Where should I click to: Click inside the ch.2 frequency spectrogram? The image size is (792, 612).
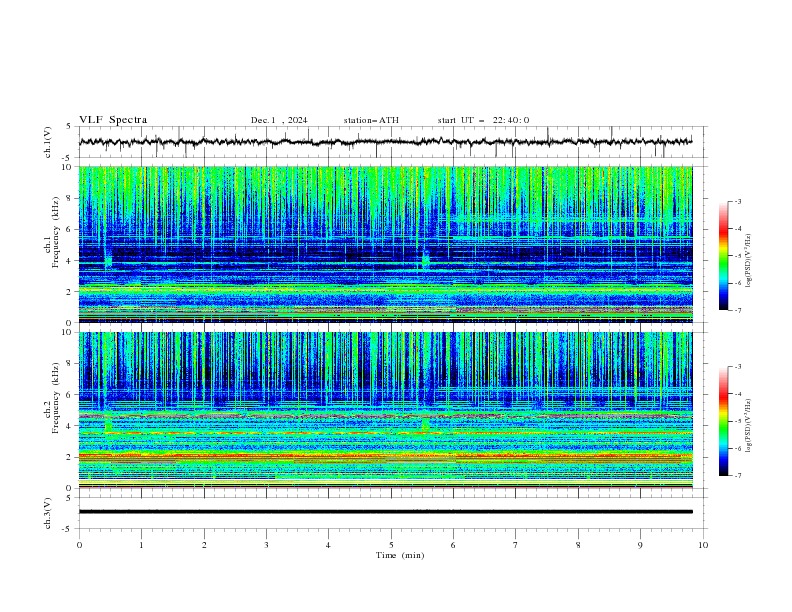386,410
